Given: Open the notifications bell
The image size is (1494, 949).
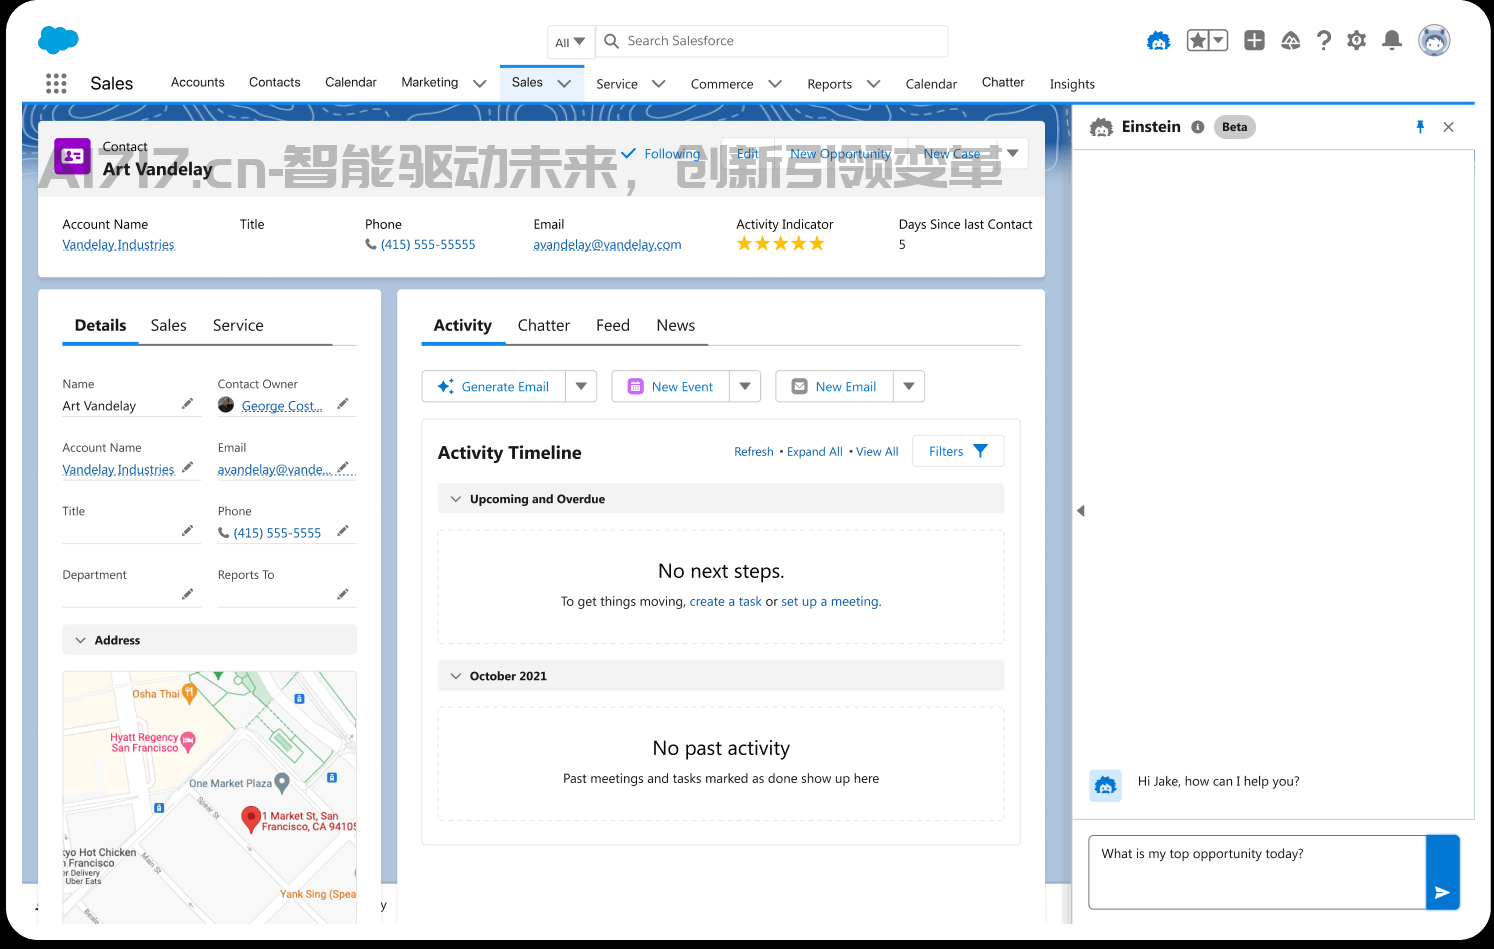Looking at the screenshot, I should (1391, 41).
